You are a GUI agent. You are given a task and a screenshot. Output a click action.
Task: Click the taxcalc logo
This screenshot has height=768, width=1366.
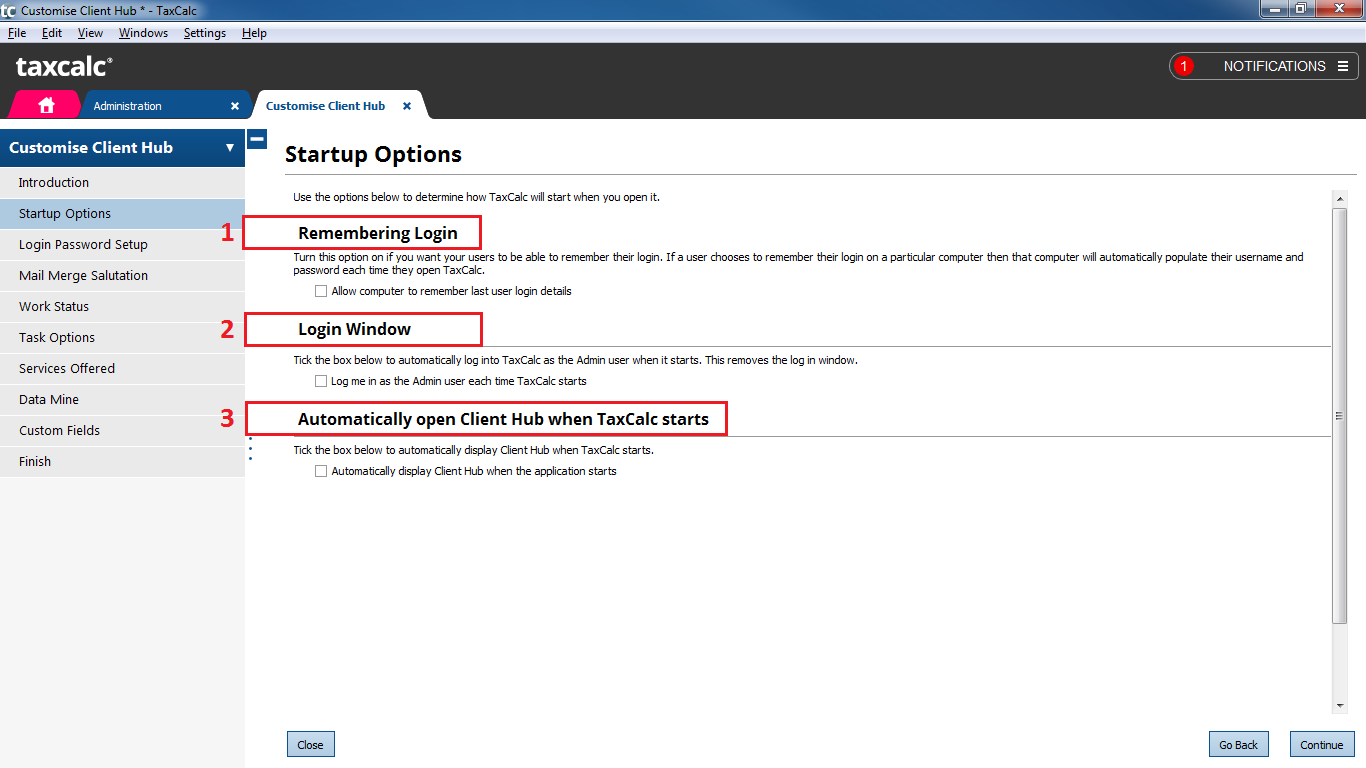pos(64,67)
